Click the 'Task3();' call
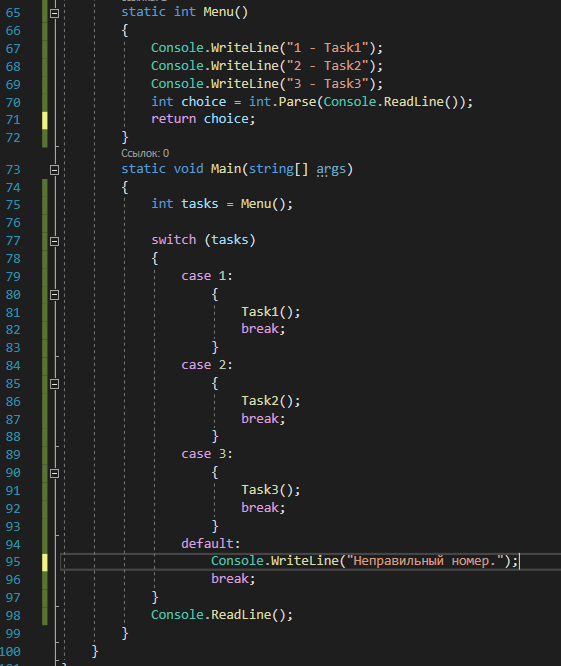561x666 pixels. [x=271, y=490]
